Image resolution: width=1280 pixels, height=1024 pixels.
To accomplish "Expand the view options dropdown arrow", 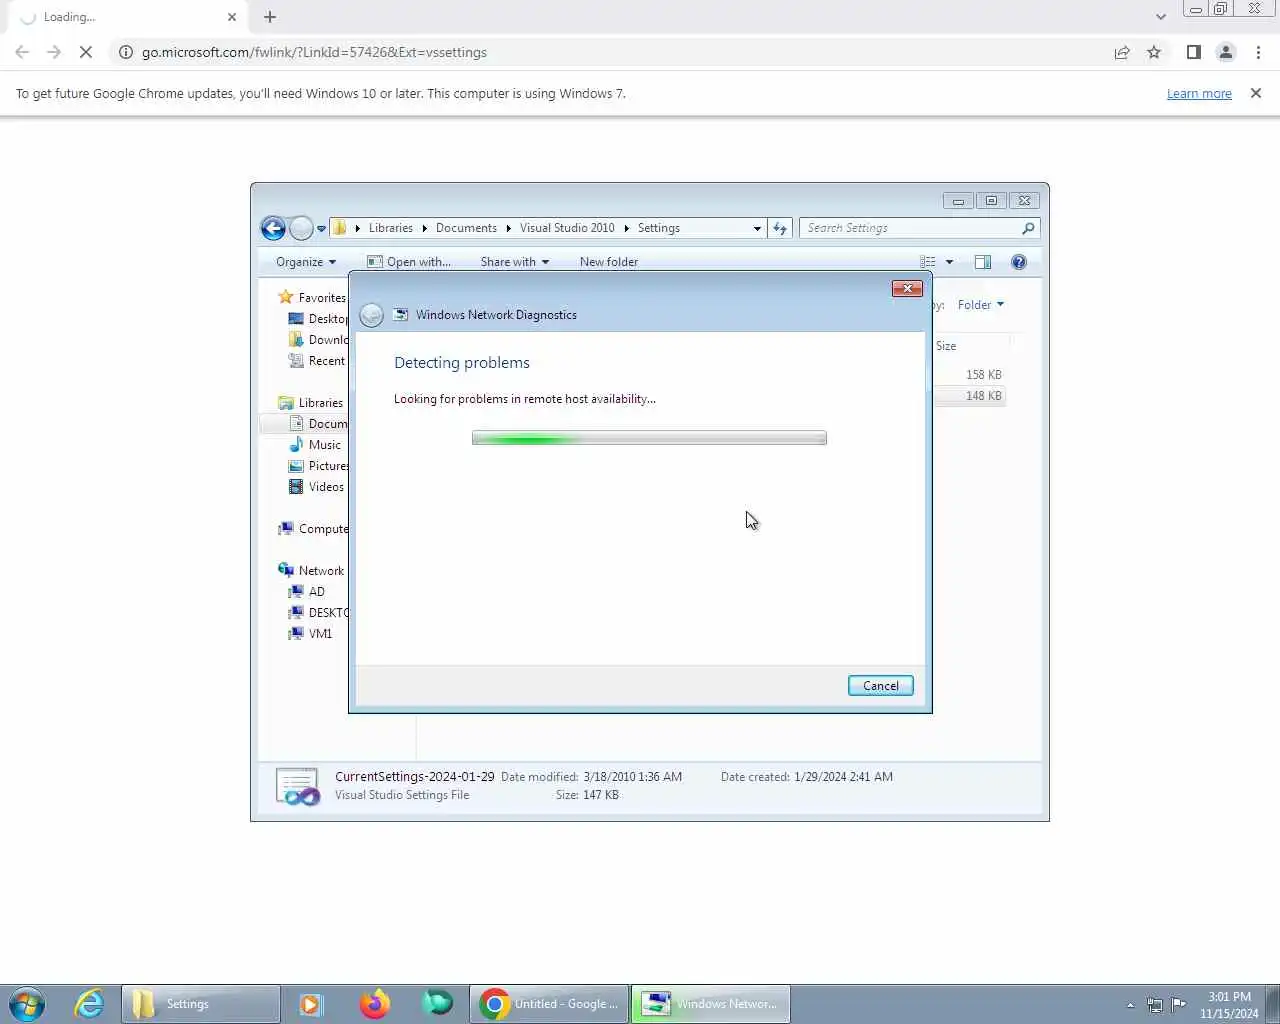I will [949, 262].
